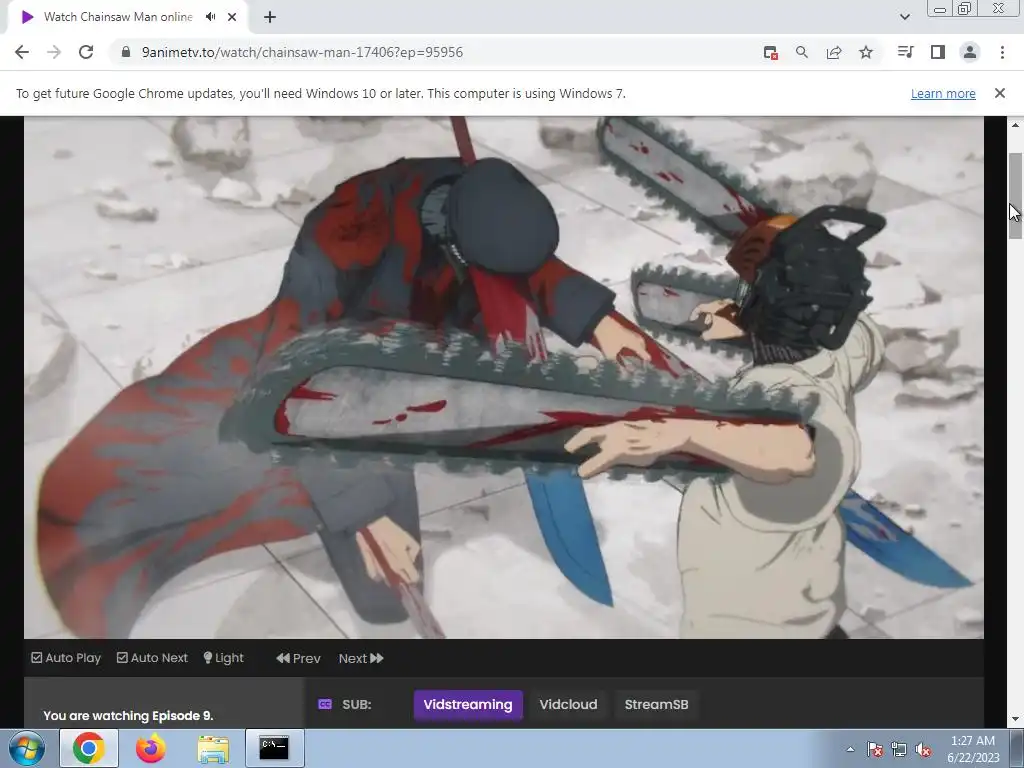
Task: Switch to the Vidcloud server
Action: click(x=568, y=705)
